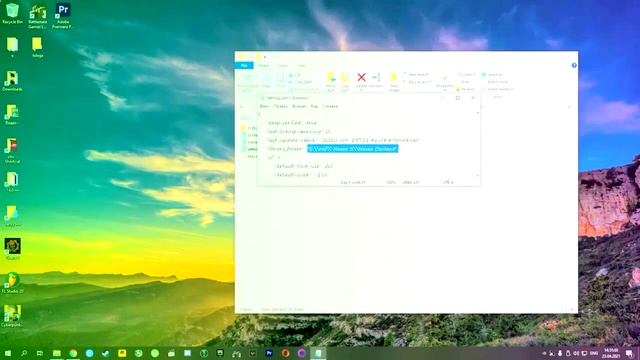Screen dimensions: 640x360
Task: Click the taskbar clock and date
Action: tap(611, 353)
